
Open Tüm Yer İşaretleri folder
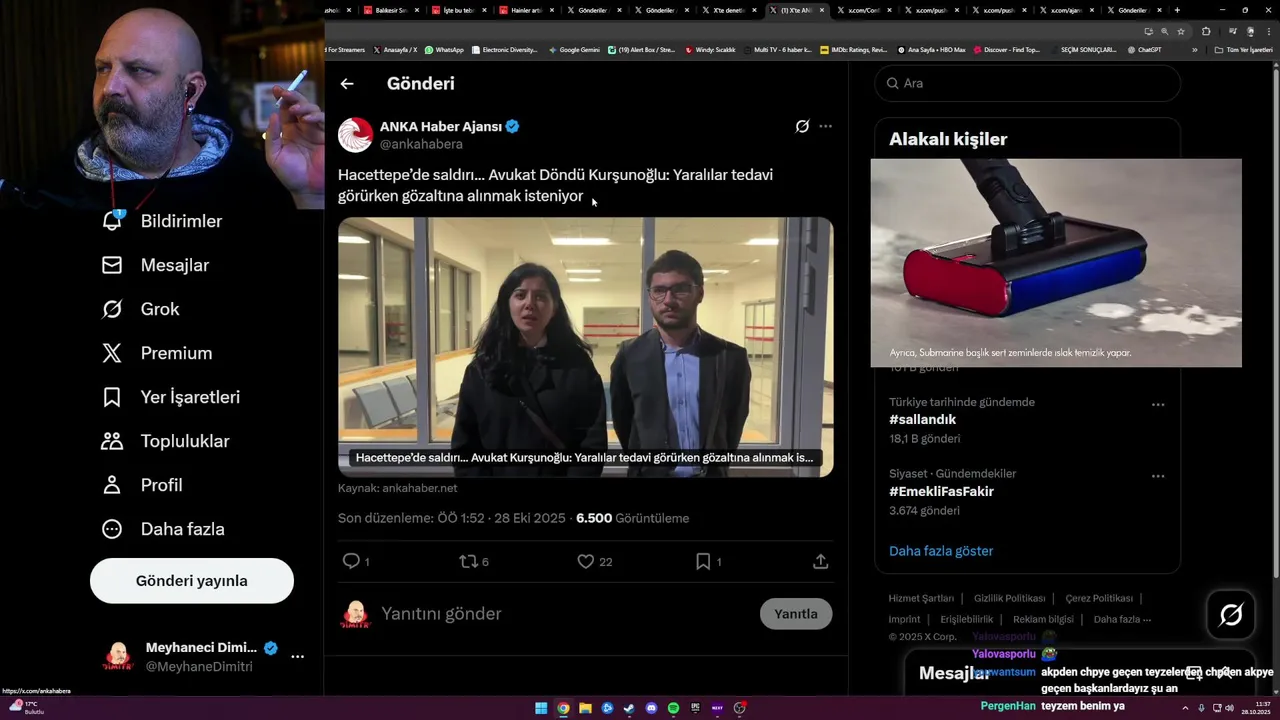click(1243, 50)
